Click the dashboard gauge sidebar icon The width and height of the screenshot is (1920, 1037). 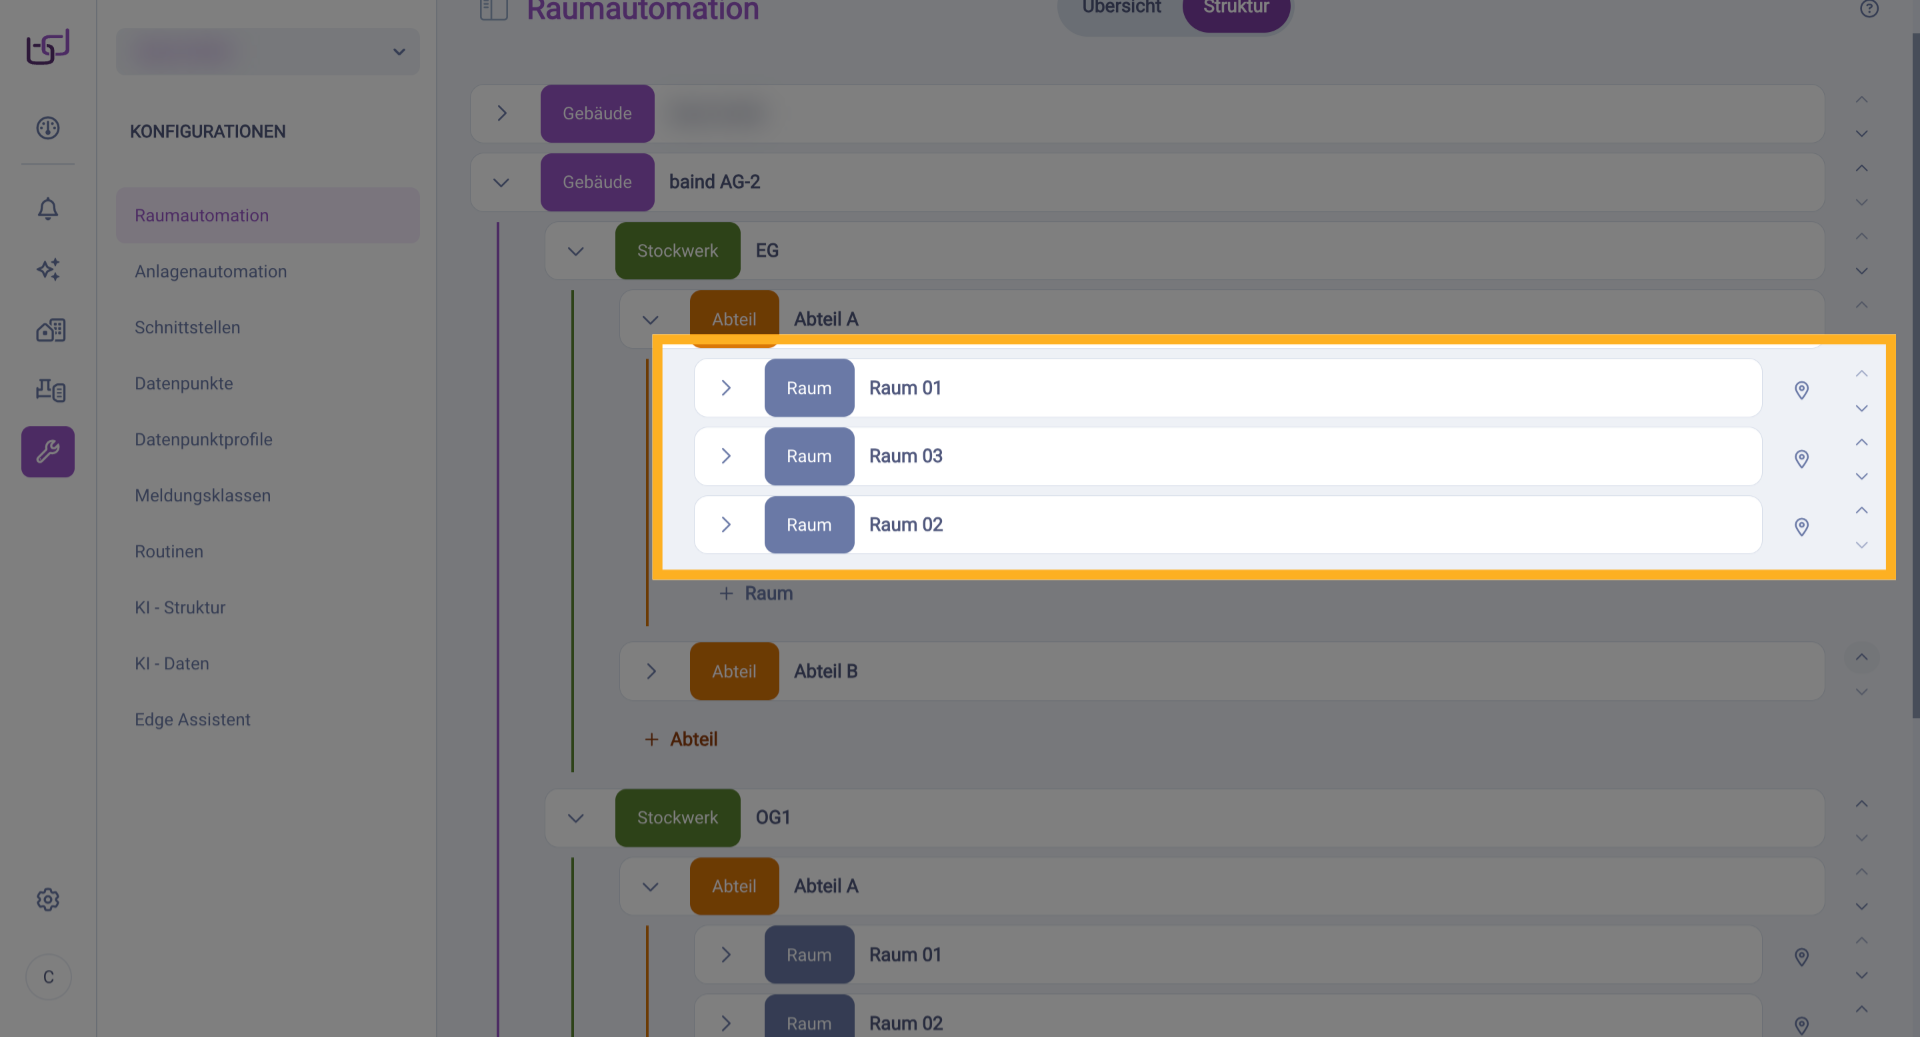(48, 128)
